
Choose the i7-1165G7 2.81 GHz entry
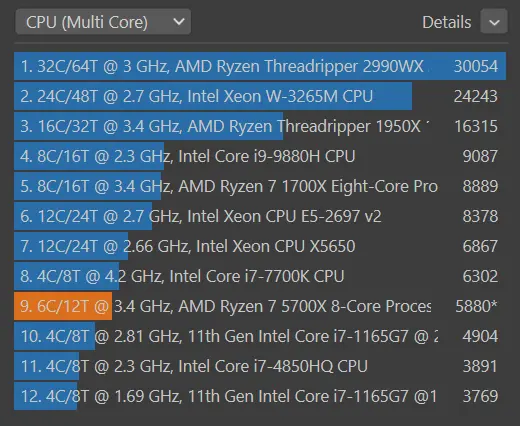tap(260, 336)
